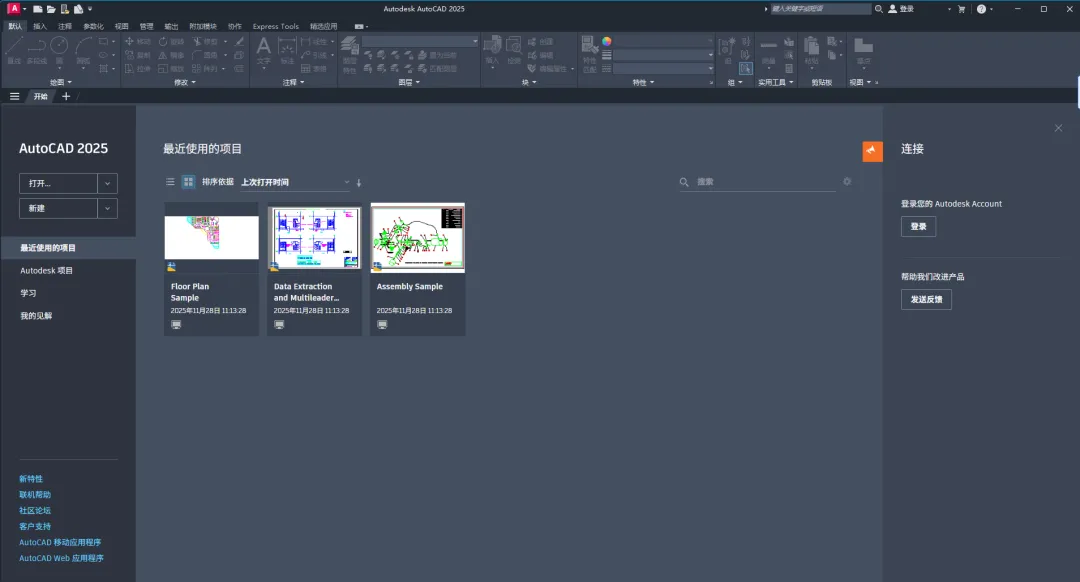Expand the 绘图 (Draw) panel flyout
Image resolution: width=1080 pixels, height=582 pixels.
point(61,83)
